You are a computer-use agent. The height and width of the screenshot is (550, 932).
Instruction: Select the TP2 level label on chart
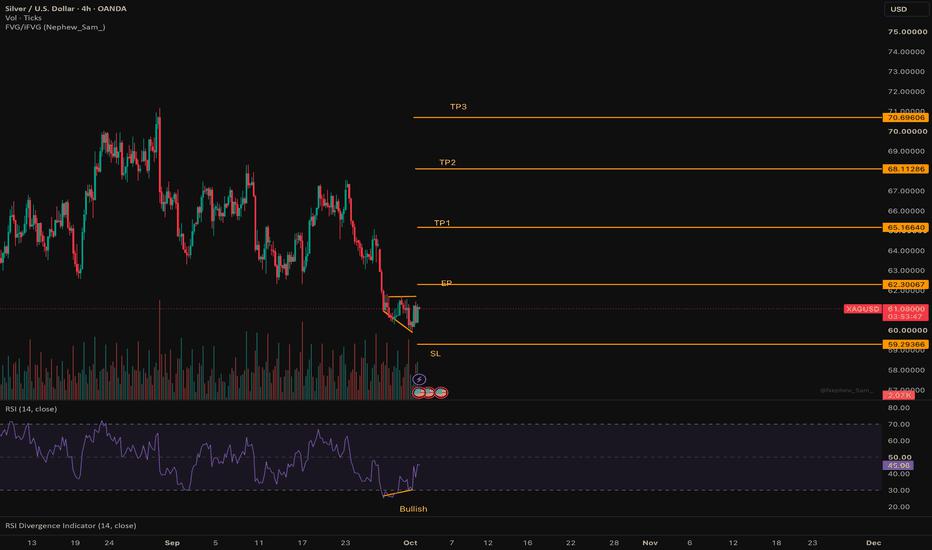448,162
